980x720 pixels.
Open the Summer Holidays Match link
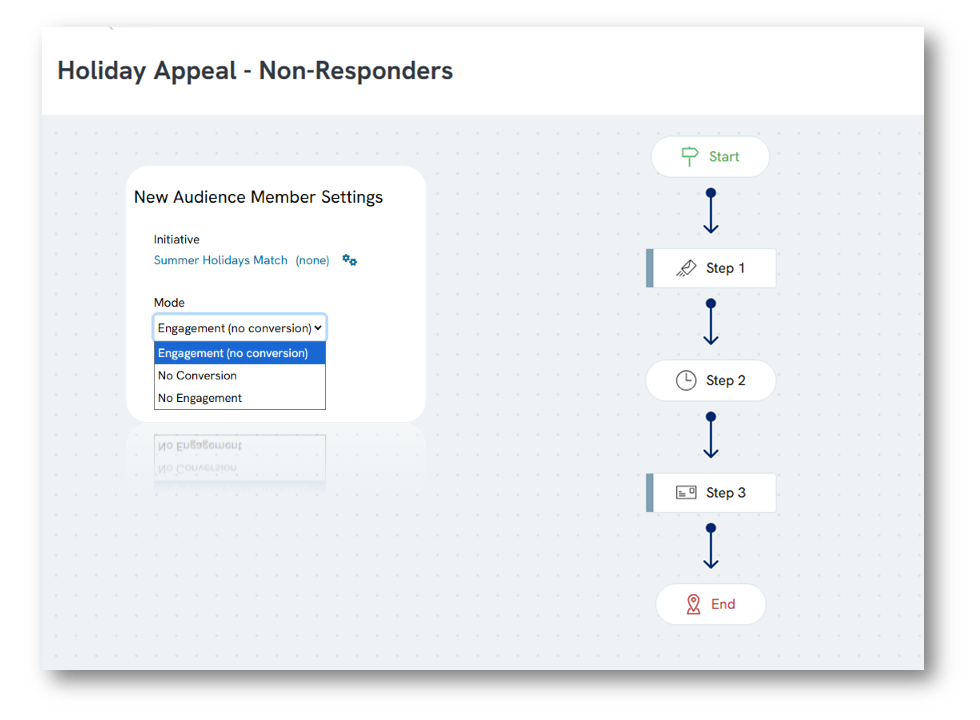click(222, 260)
